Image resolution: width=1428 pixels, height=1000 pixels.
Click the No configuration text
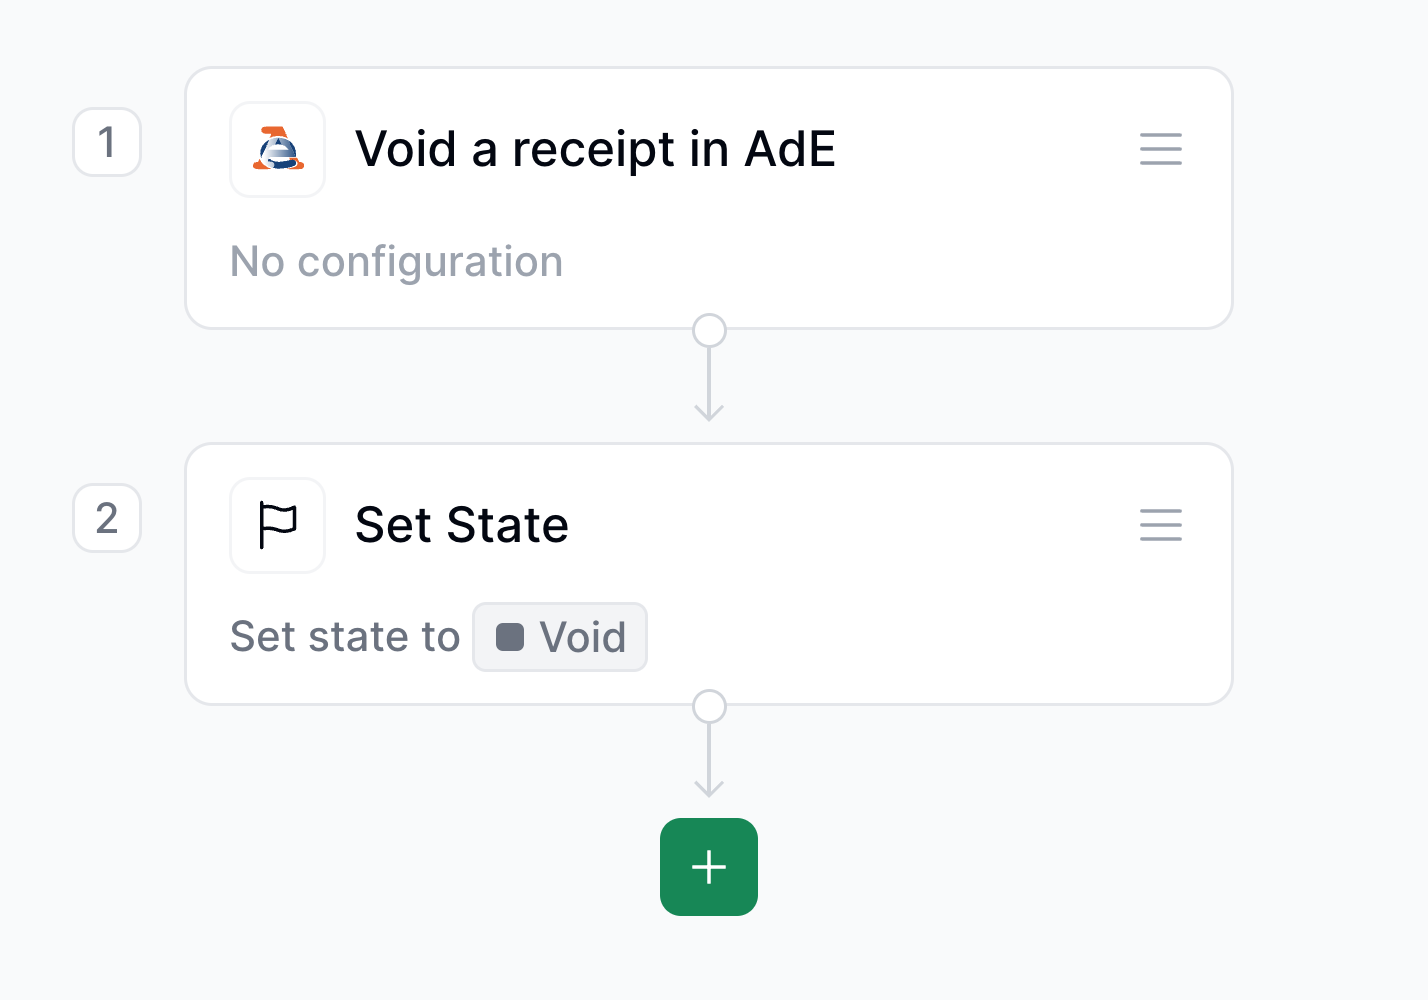[396, 262]
